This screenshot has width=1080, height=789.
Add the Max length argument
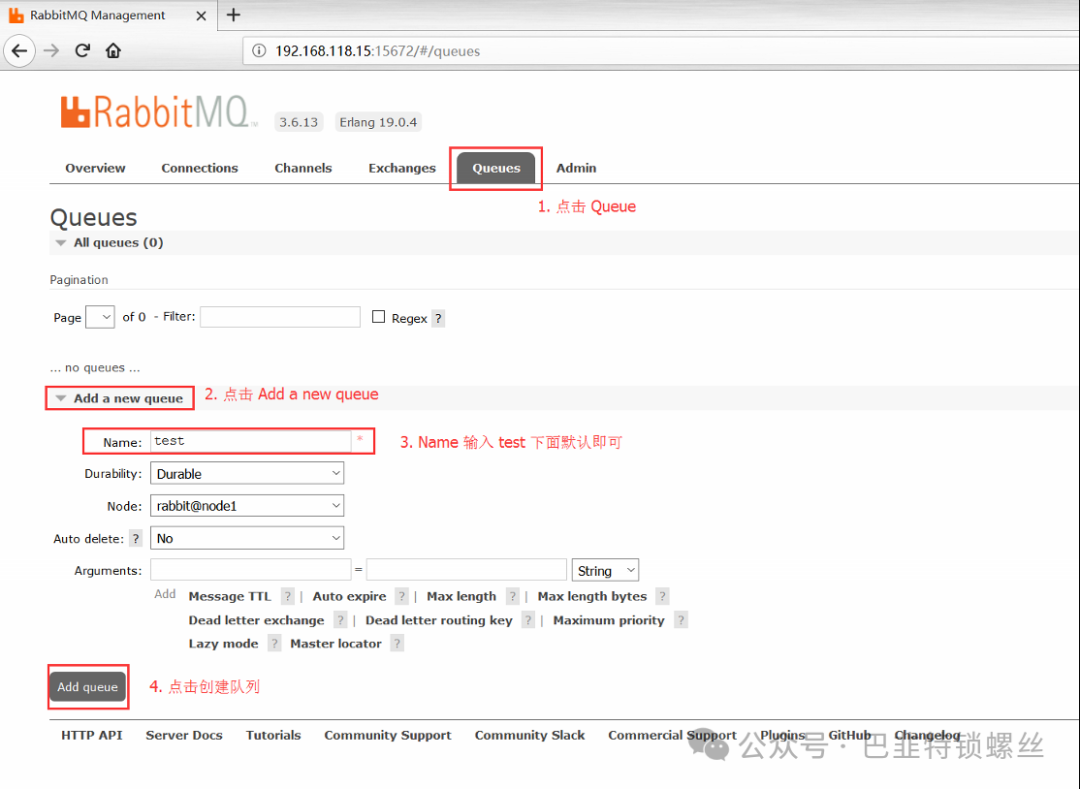pyautogui.click(x=461, y=596)
